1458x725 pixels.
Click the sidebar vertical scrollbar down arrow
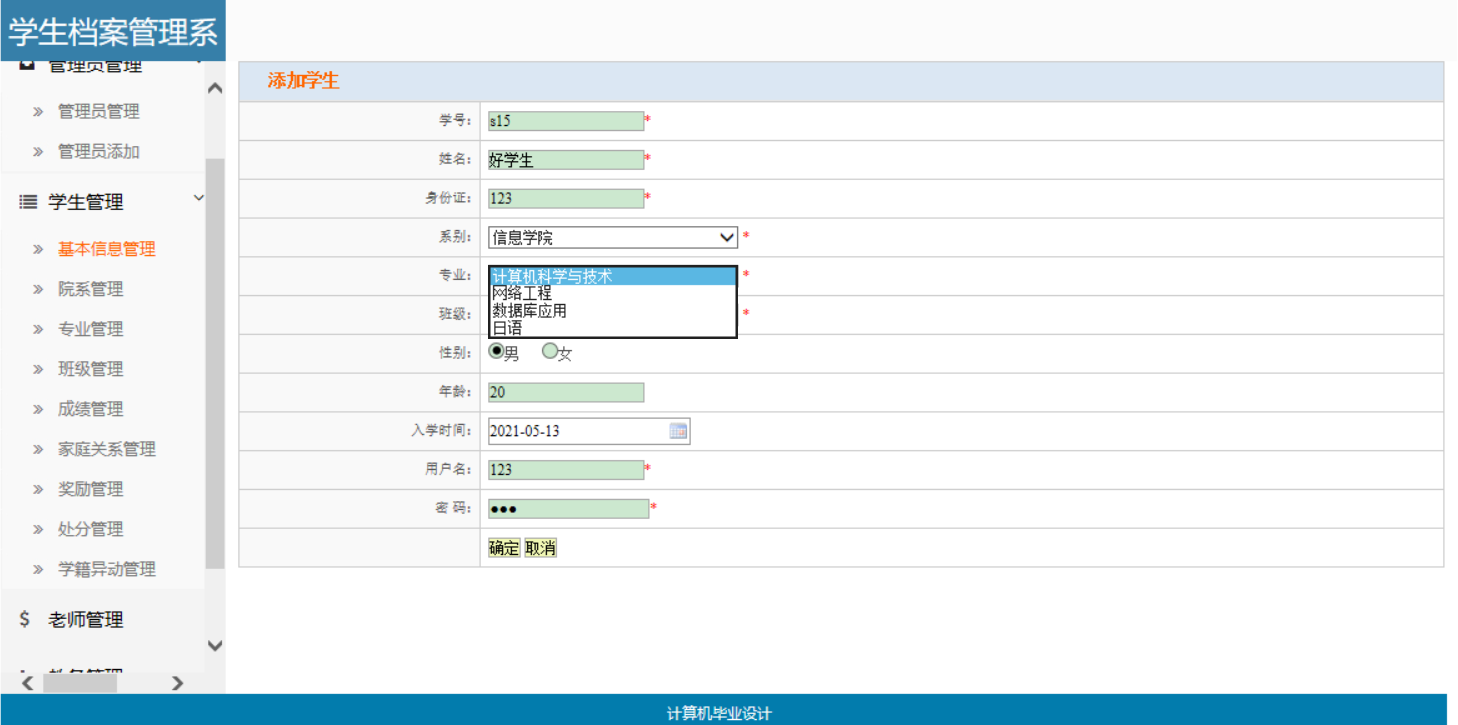215,646
